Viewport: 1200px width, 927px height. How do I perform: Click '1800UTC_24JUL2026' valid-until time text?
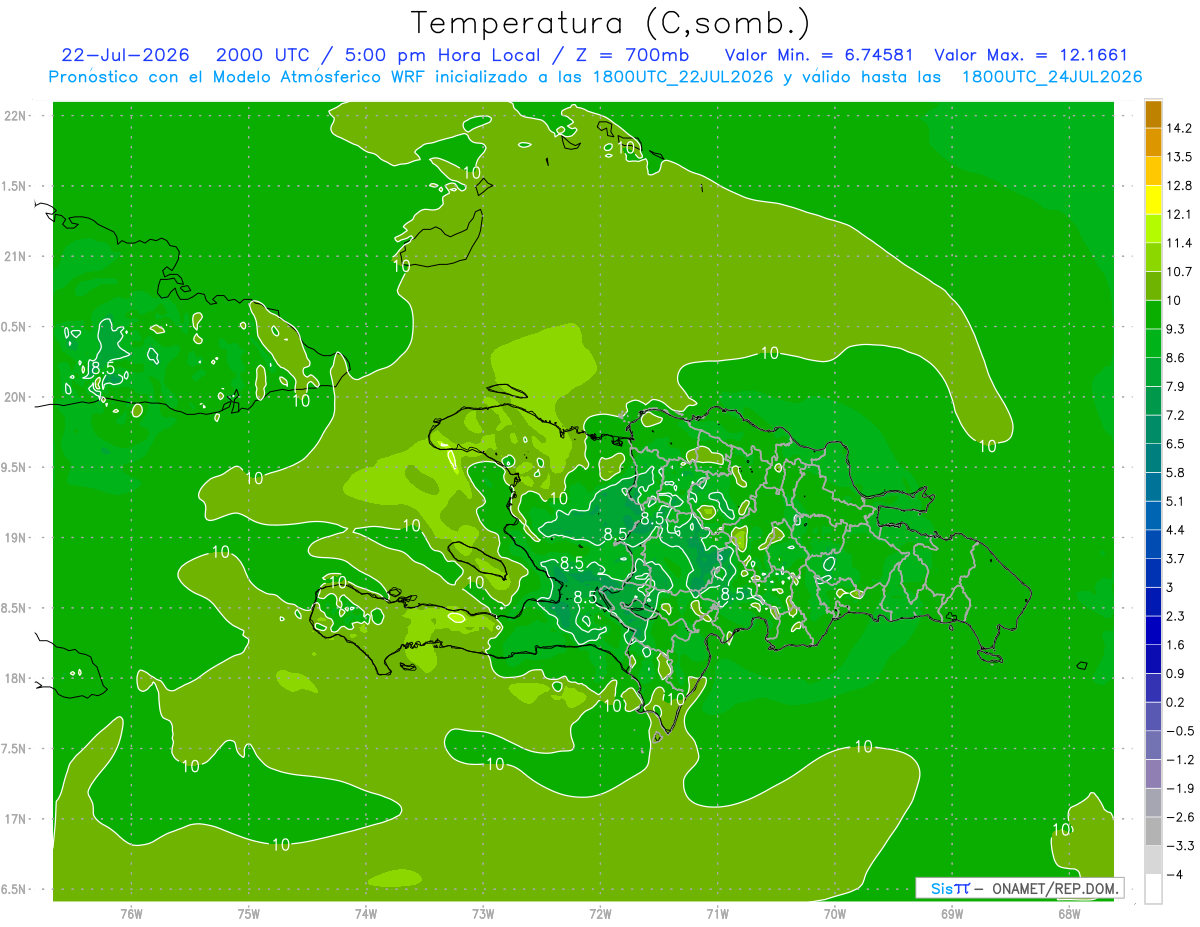1052,77
